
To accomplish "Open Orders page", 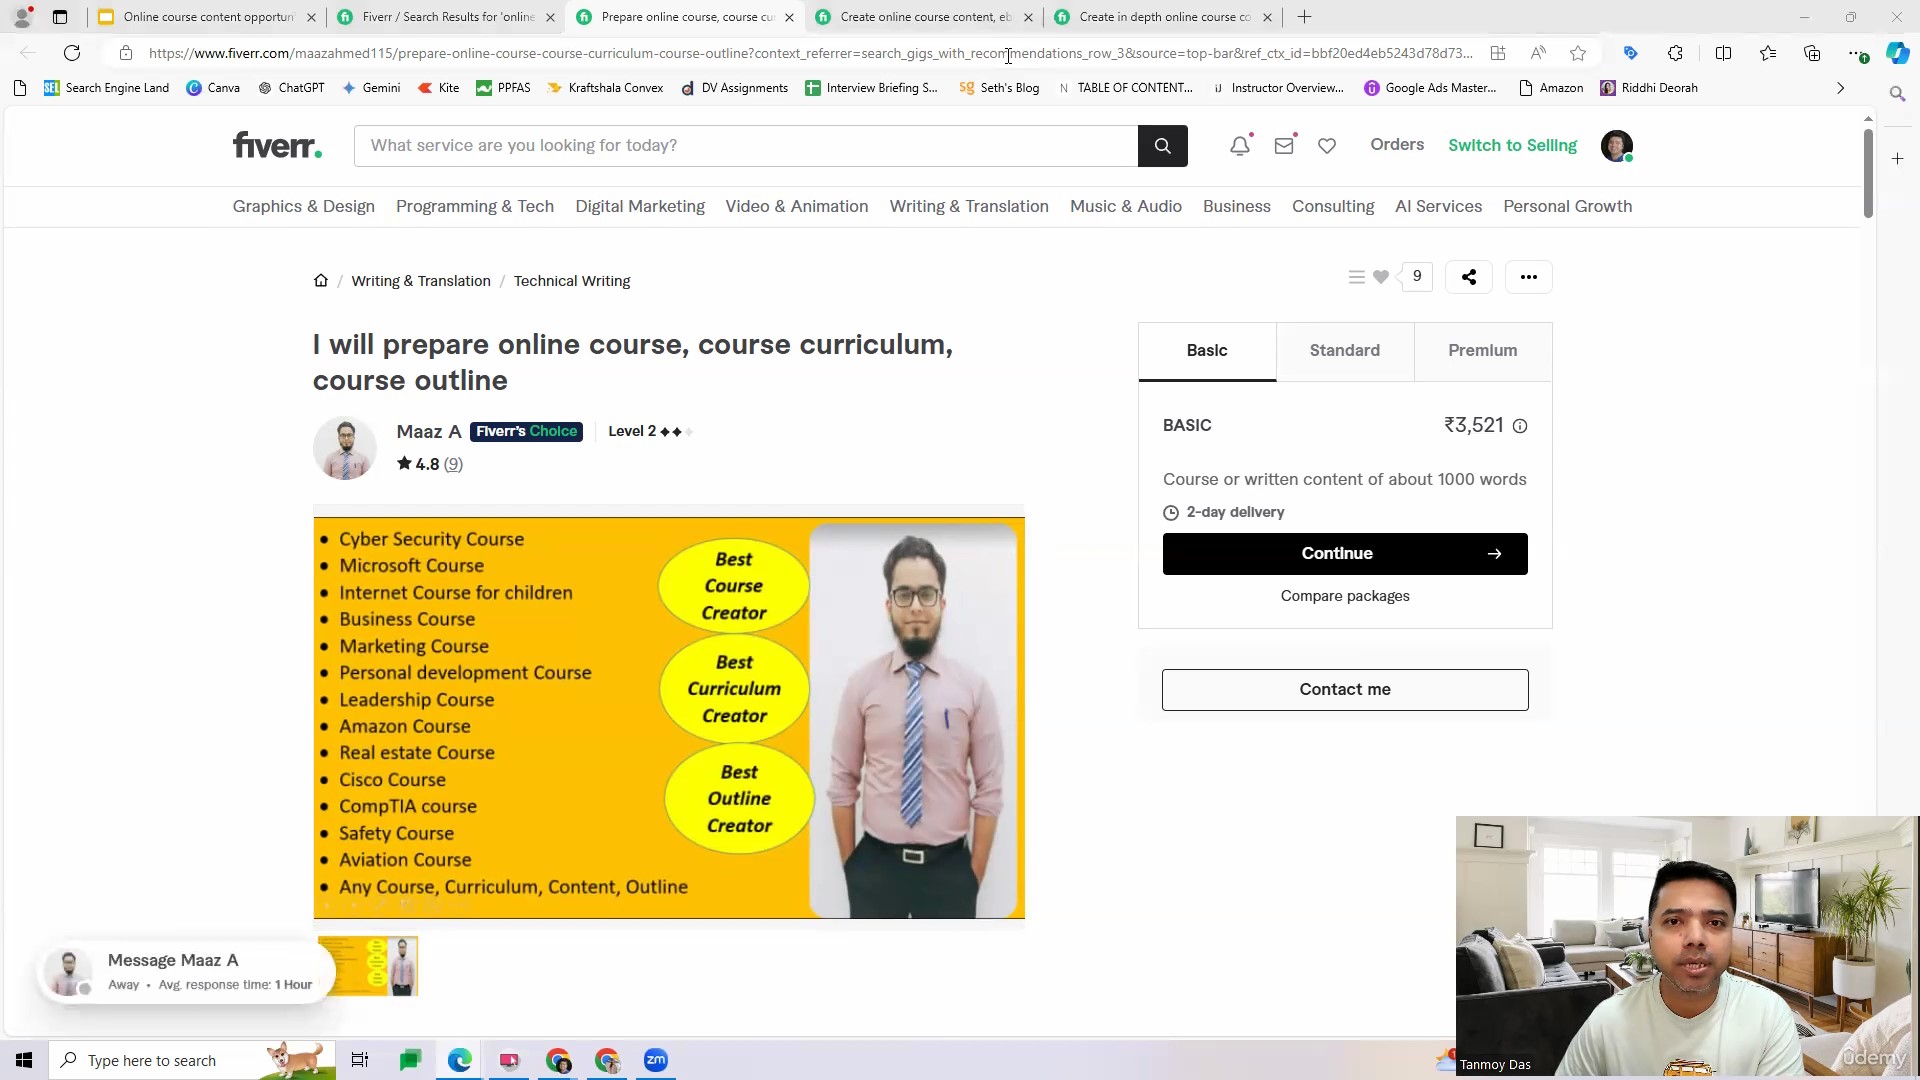I will coord(1397,145).
